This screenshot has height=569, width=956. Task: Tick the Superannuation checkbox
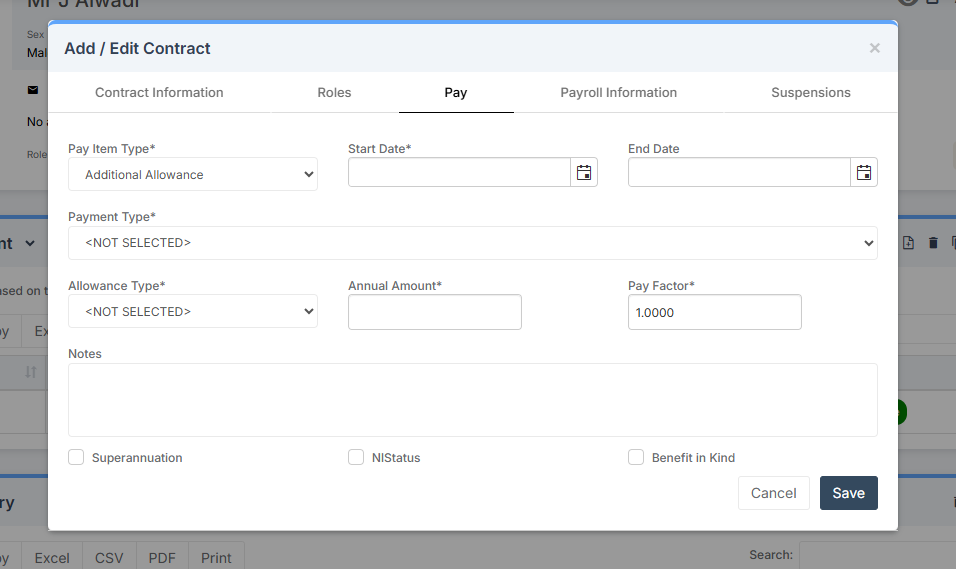(x=76, y=457)
